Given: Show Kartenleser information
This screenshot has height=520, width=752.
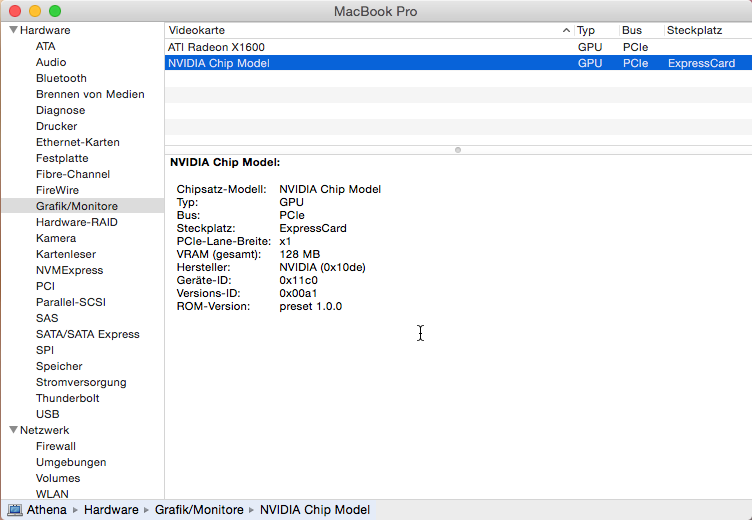Looking at the screenshot, I should [x=66, y=254].
